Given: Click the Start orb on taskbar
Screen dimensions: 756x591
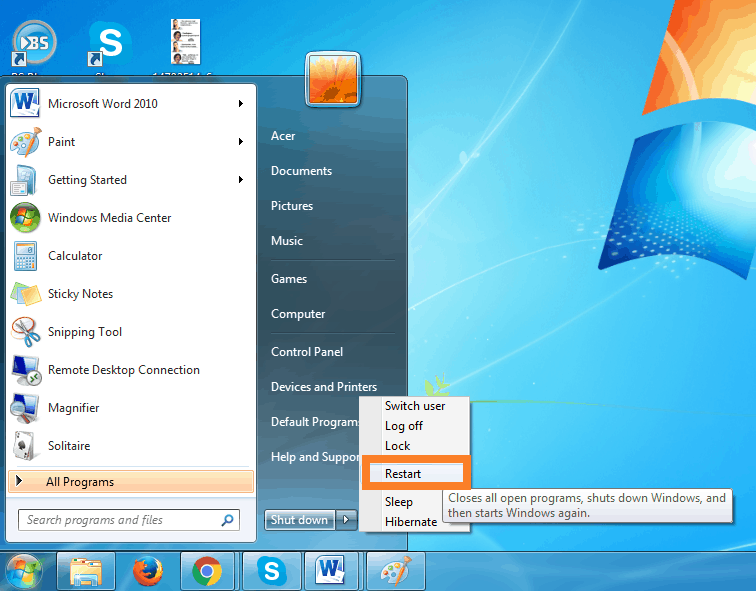Looking at the screenshot, I should point(24,571).
